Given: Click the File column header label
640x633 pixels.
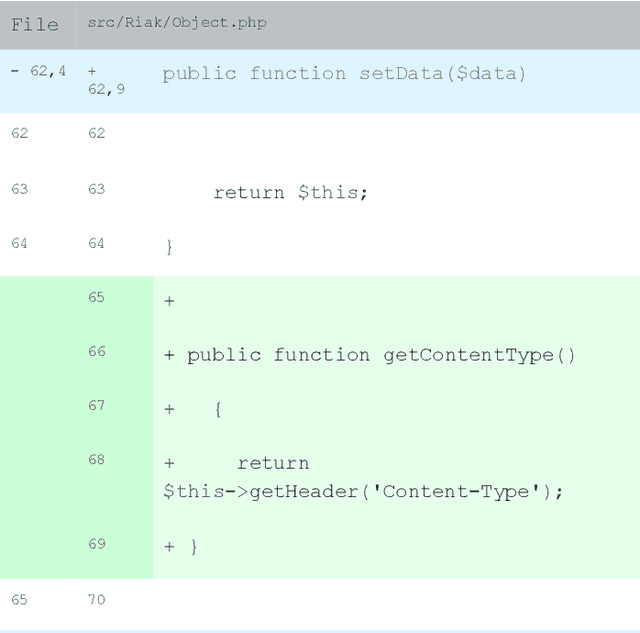Looking at the screenshot, I should click(35, 24).
